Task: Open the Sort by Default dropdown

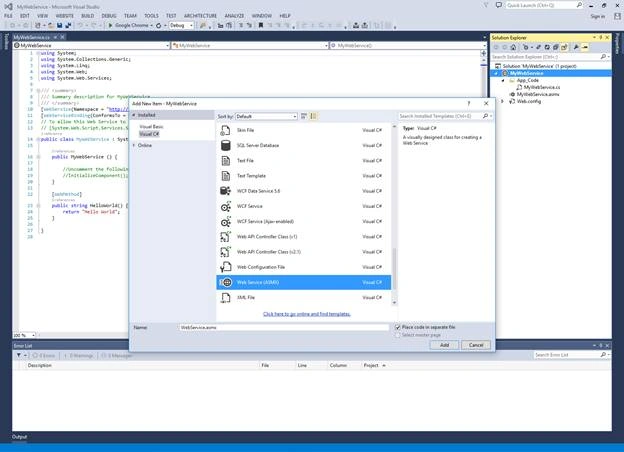Action: point(266,116)
